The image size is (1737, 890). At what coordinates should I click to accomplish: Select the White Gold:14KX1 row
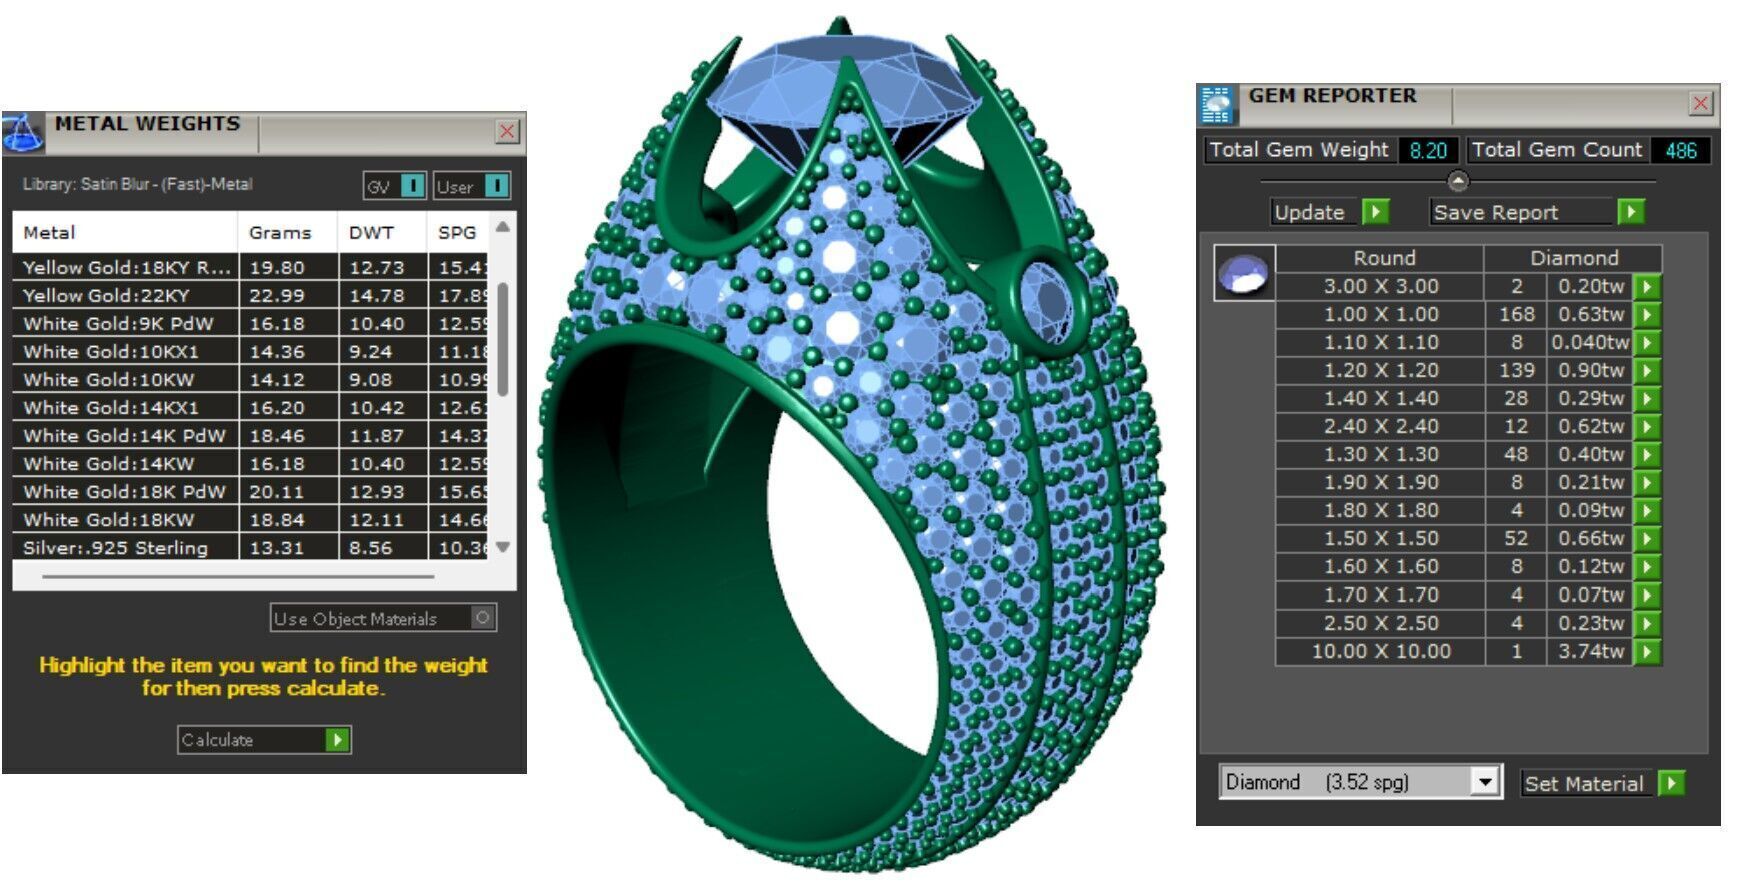click(251, 407)
